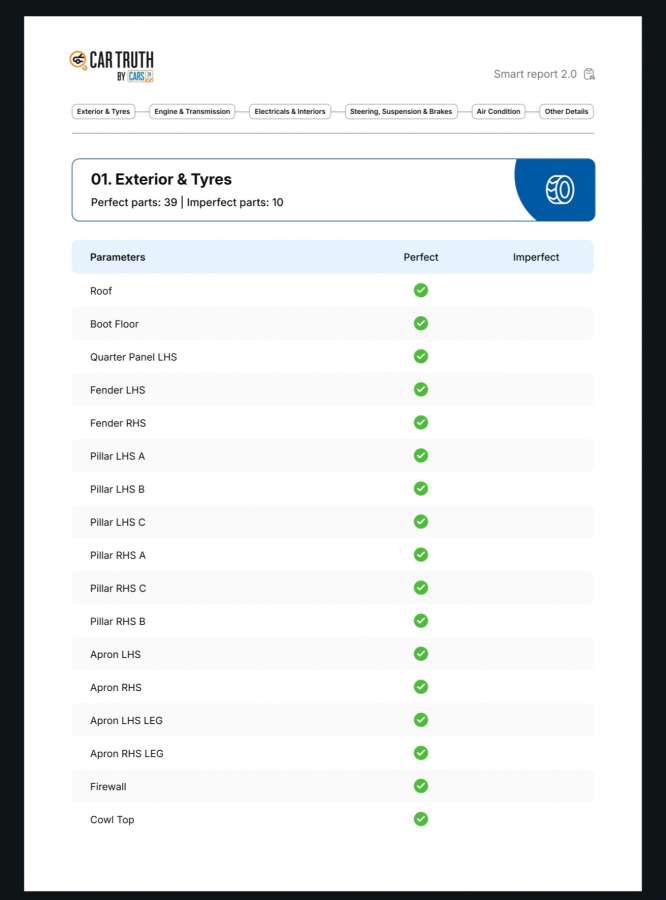Select the Apron RHS LEG label
This screenshot has width=666, height=900.
(126, 754)
